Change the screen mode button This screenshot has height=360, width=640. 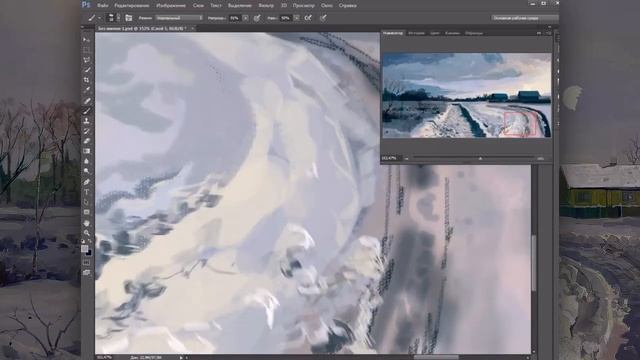point(87,272)
